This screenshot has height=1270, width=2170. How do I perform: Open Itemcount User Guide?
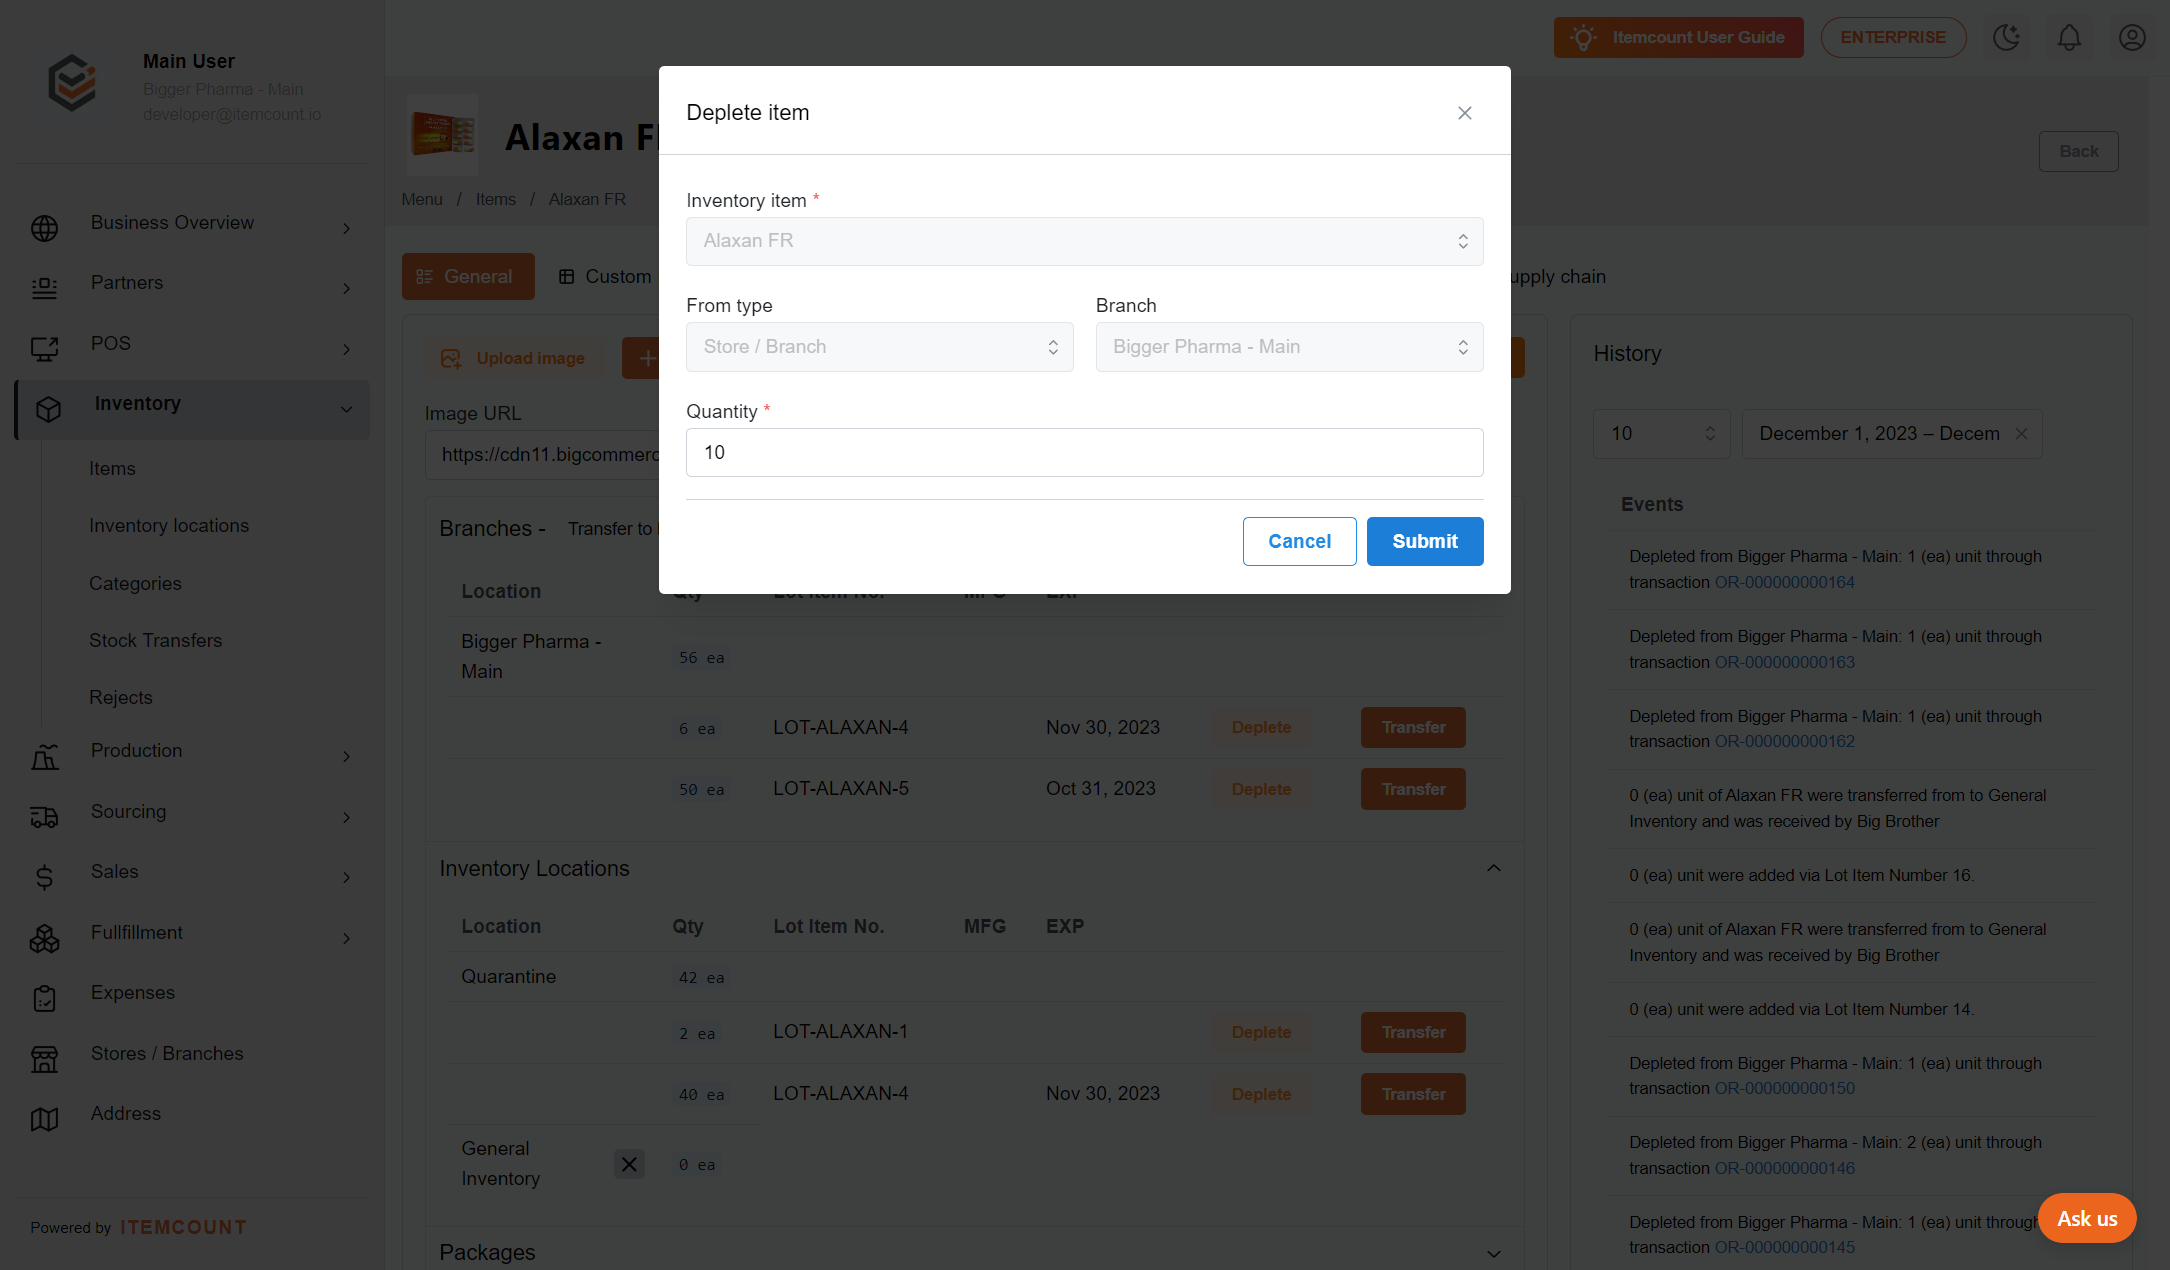(x=1678, y=38)
